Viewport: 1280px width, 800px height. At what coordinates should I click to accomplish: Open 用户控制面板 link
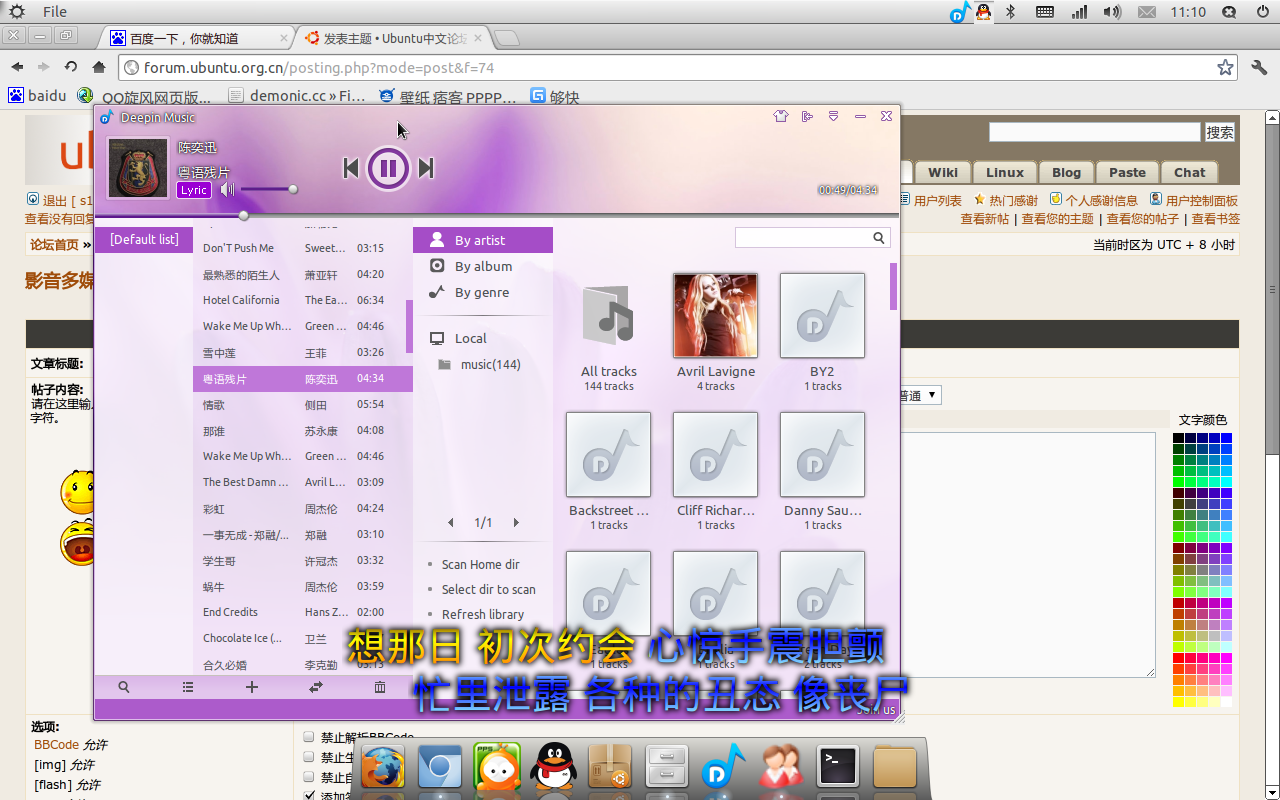pos(1201,200)
